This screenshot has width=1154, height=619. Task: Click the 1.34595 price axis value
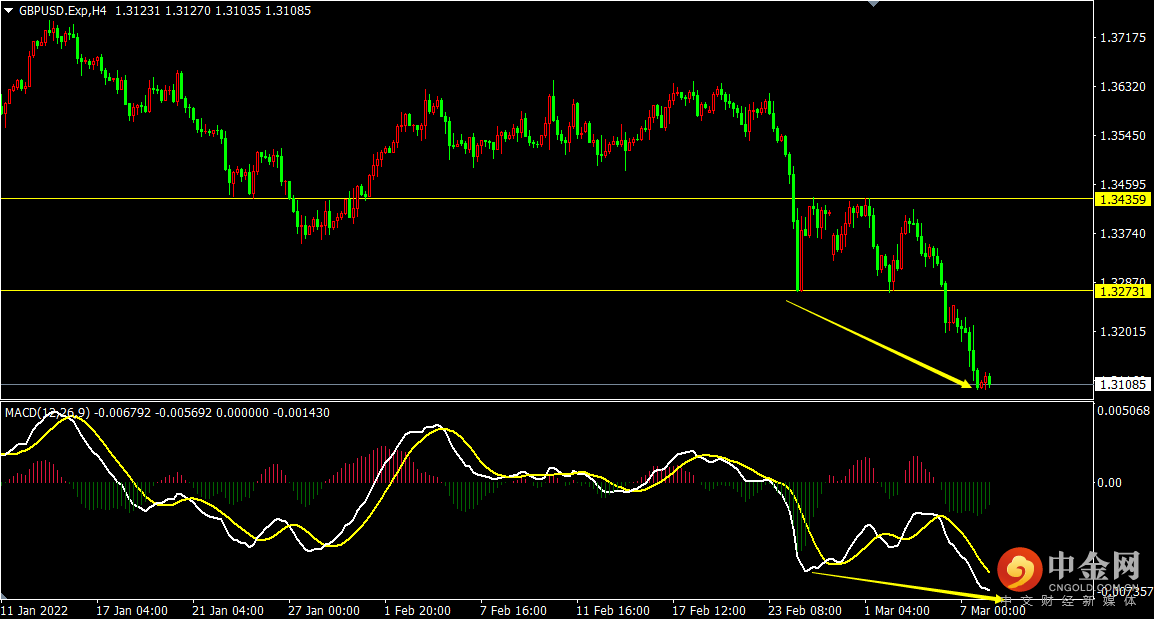(1123, 185)
